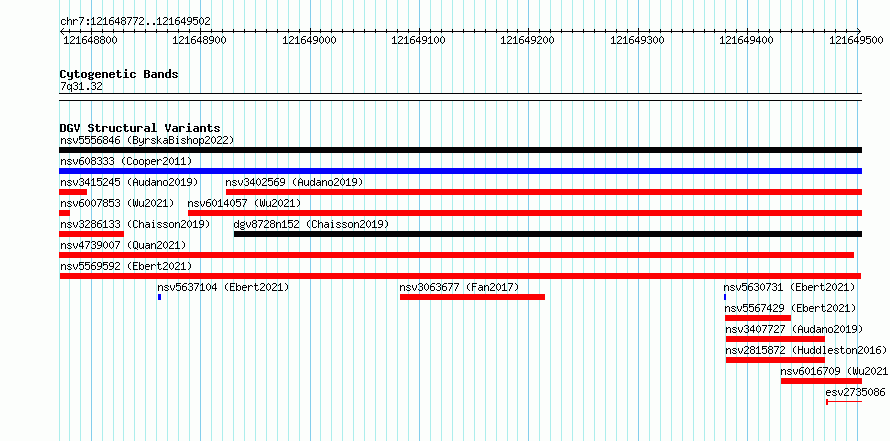
Task: Click the red nsv6016709 variant bar
Action: [x=821, y=381]
